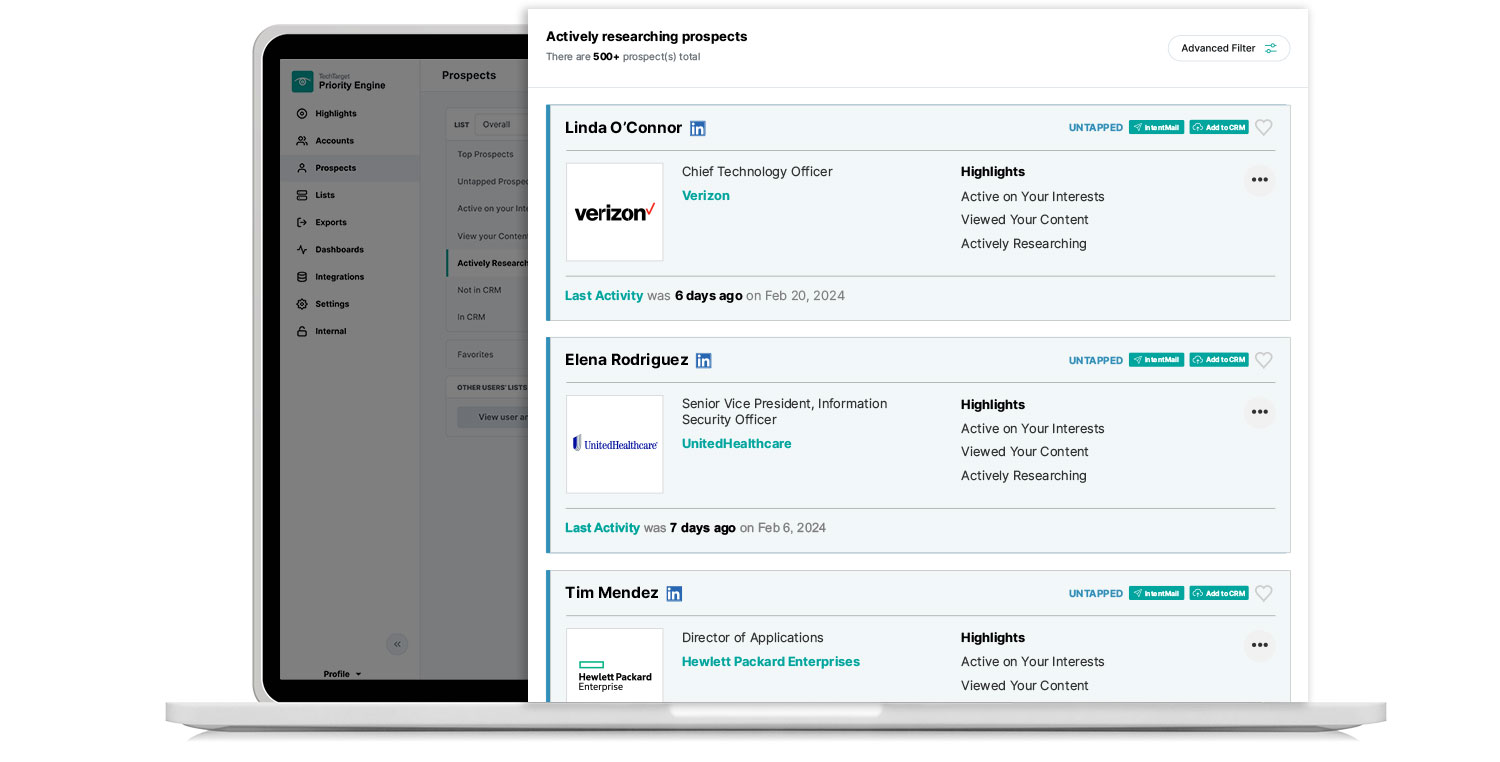
Task: Favorite Linda O'Connor with the heart icon
Action: (x=1264, y=128)
